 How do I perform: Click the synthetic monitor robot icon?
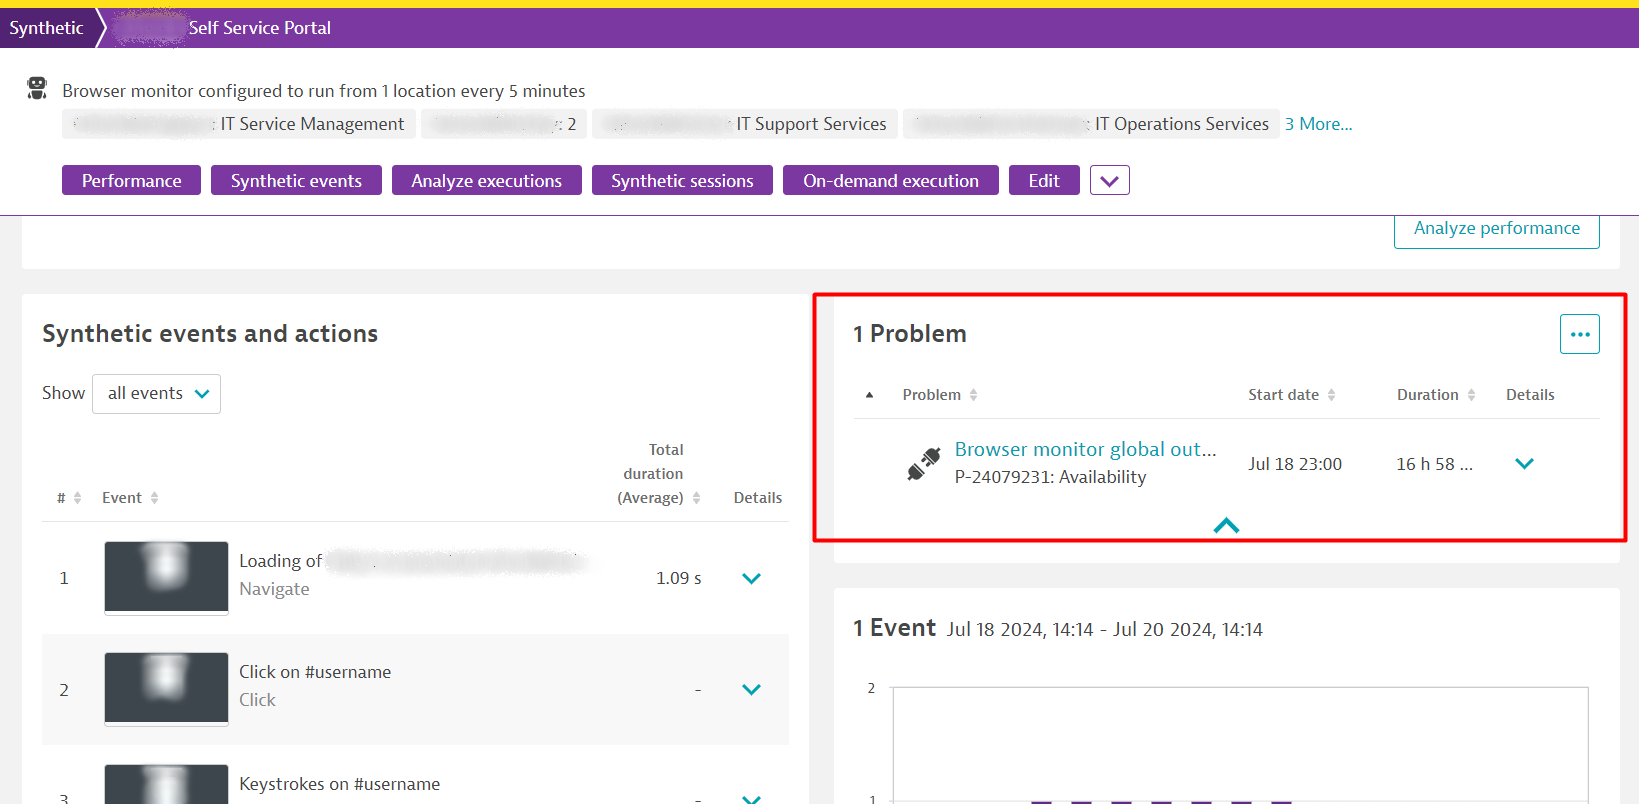pos(37,89)
